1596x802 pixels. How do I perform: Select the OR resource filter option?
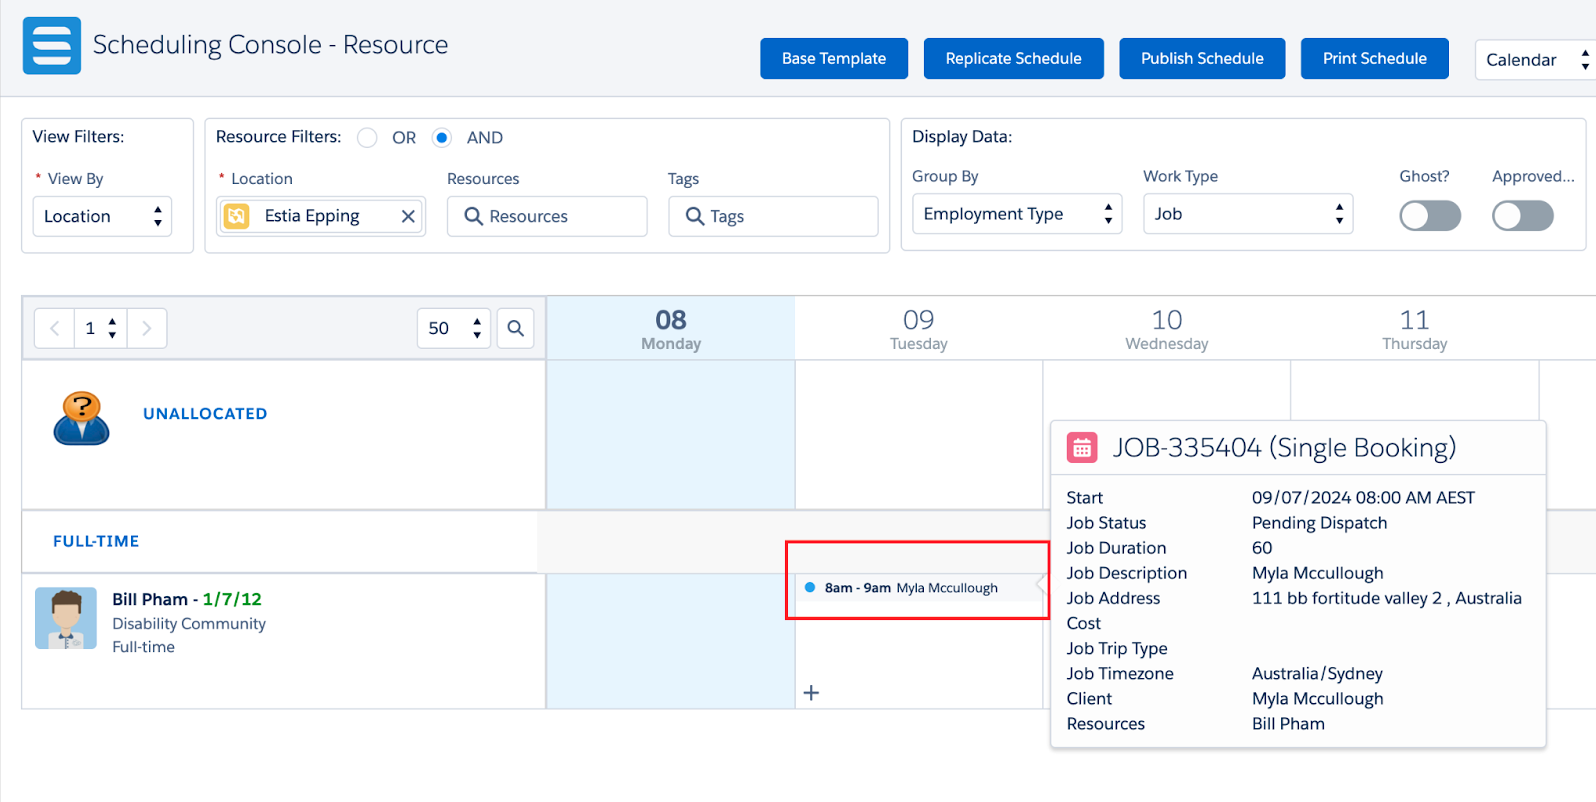click(368, 138)
